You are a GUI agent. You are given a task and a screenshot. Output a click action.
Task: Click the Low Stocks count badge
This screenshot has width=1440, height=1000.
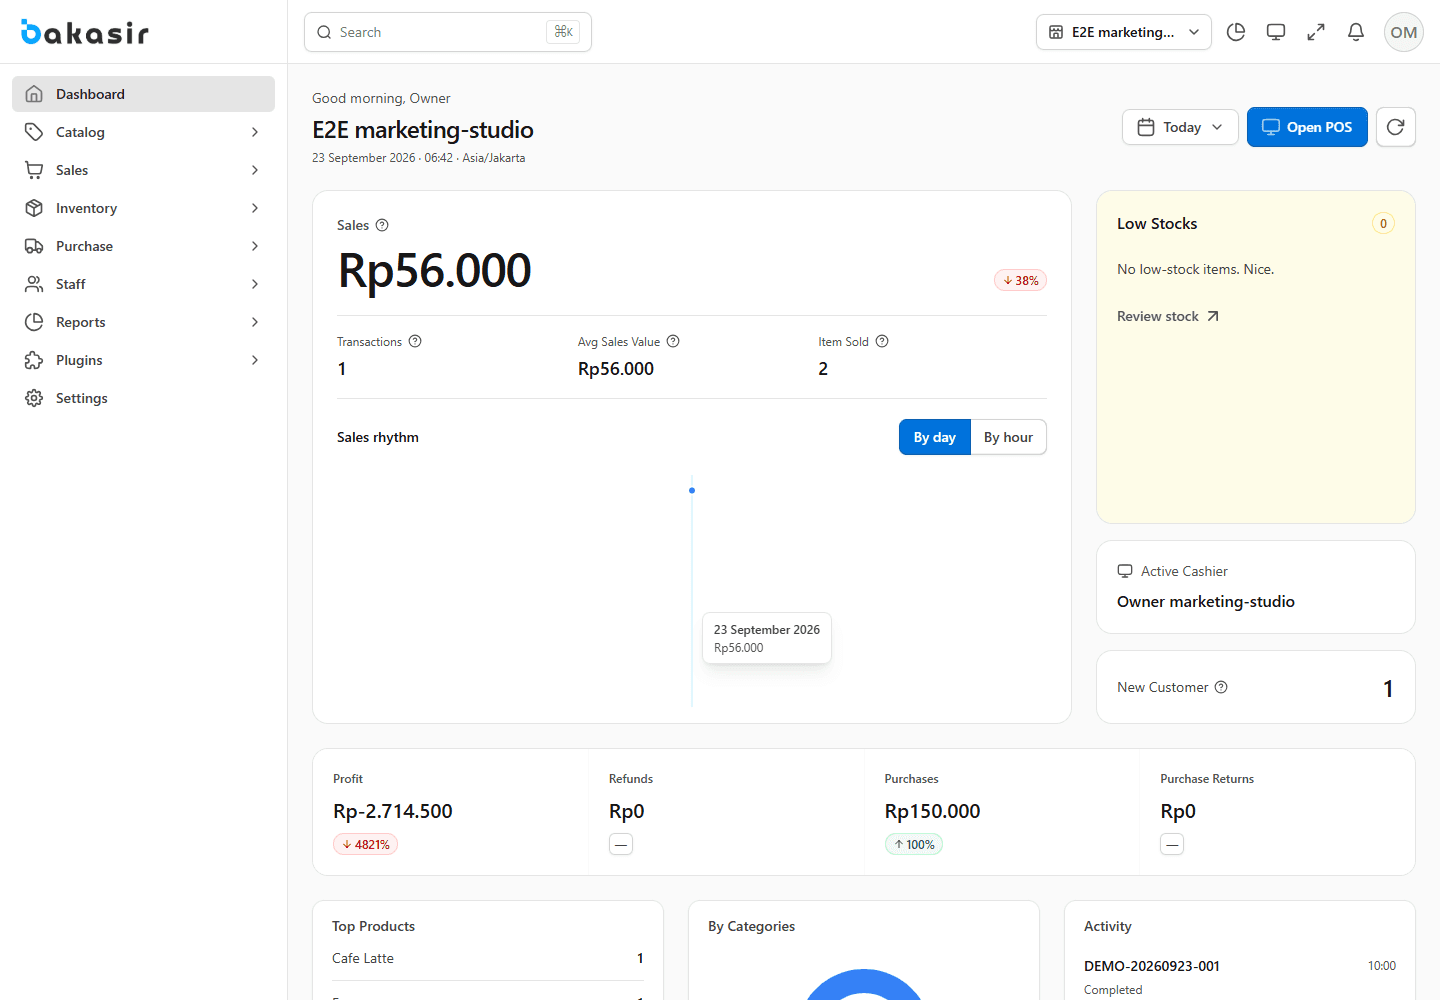[x=1383, y=223]
